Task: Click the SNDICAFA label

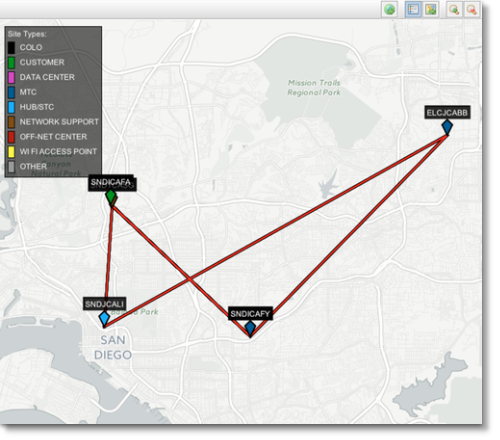Action: tap(111, 182)
